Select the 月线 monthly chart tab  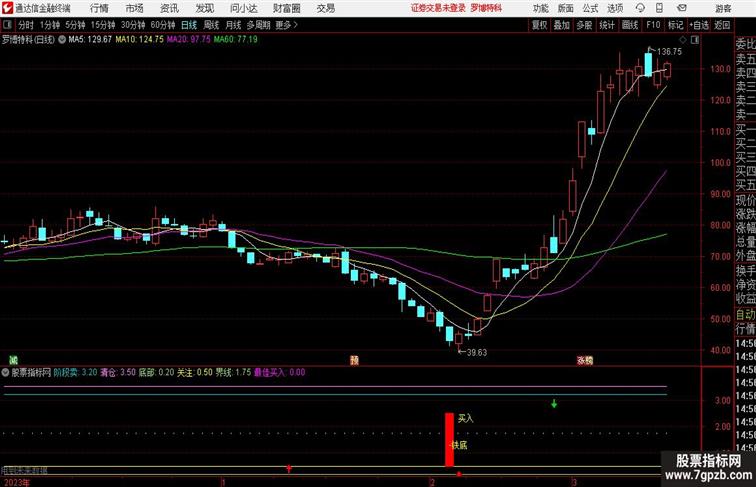(233, 25)
